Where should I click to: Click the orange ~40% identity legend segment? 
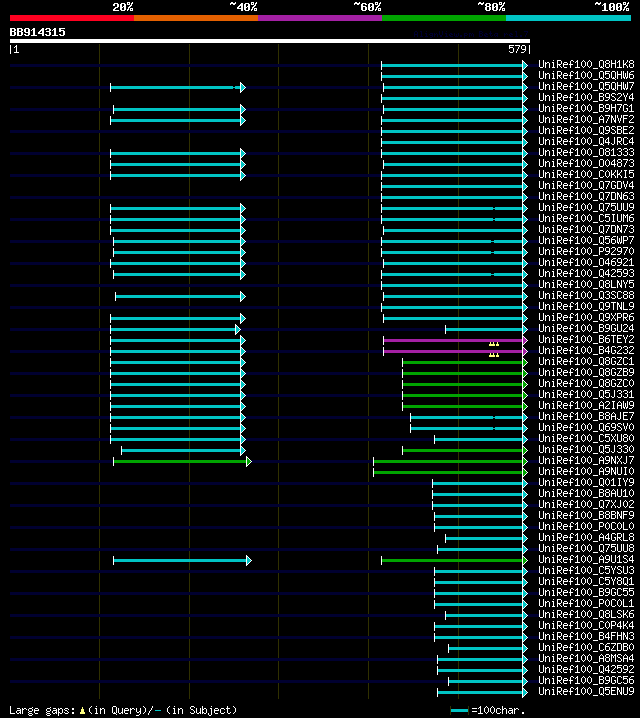click(x=196, y=18)
